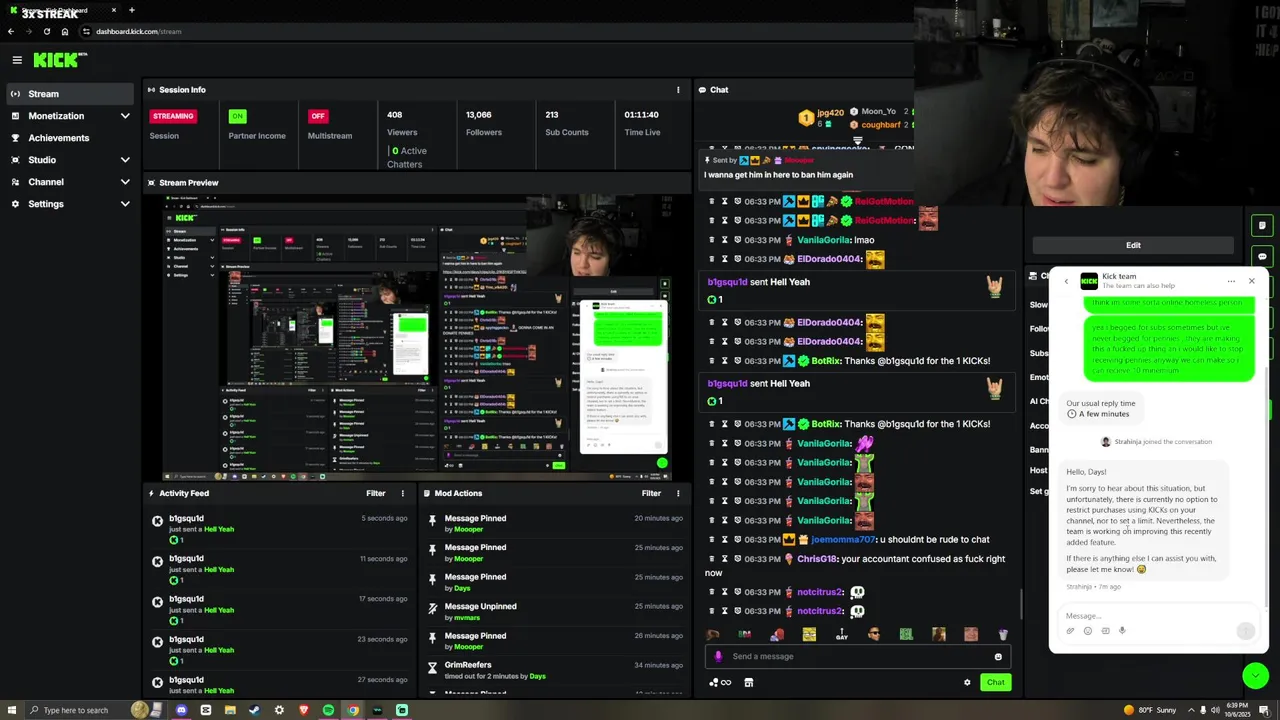Go back in Kick team support chat
This screenshot has height=720, width=1280.
tap(1066, 281)
